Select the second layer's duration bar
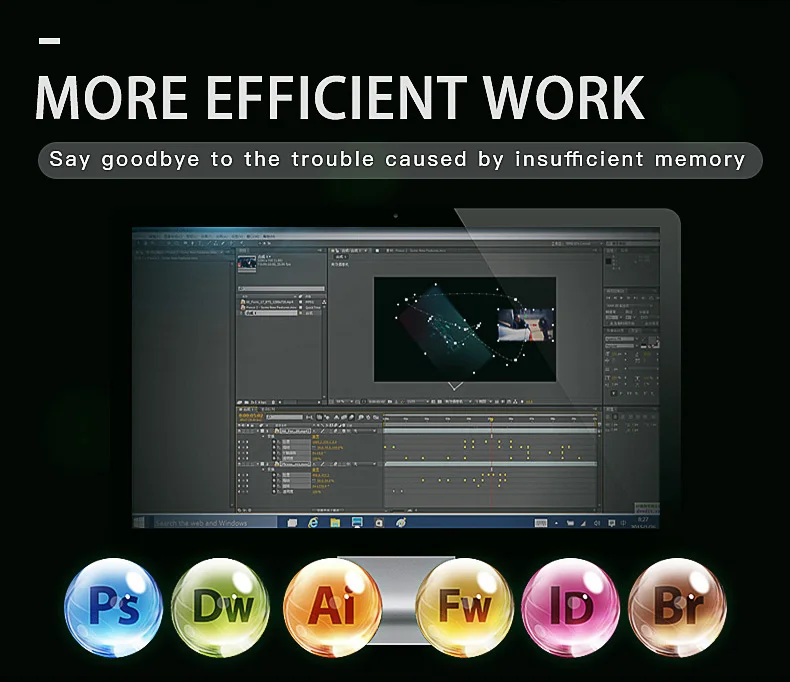Screen dimensions: 790x682 coord(490,464)
